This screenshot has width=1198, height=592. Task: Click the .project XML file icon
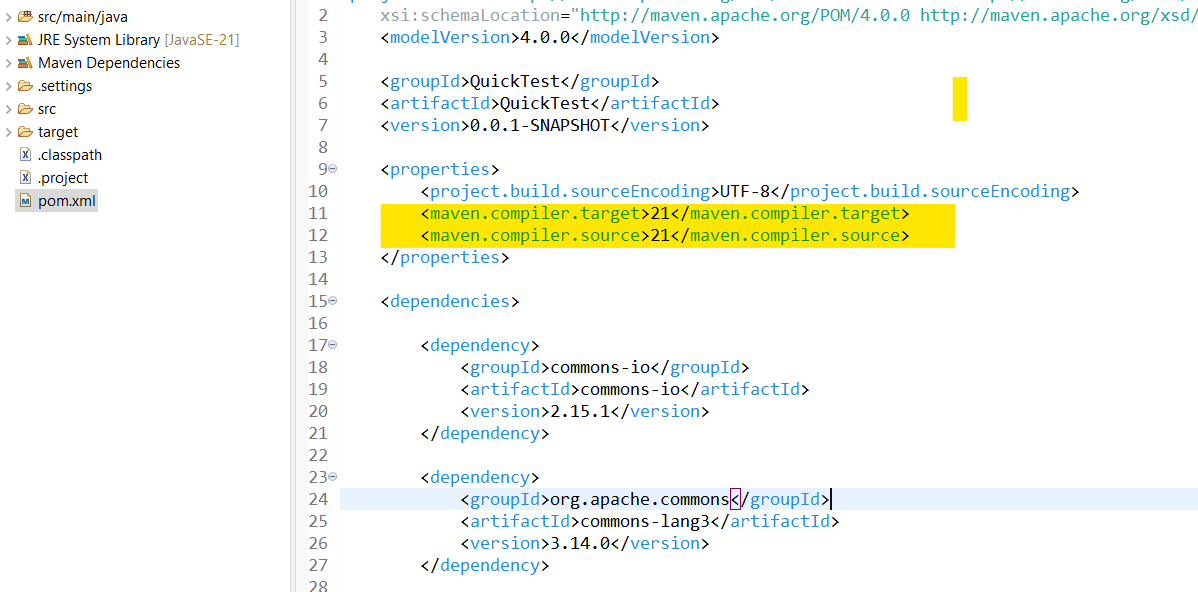point(25,177)
